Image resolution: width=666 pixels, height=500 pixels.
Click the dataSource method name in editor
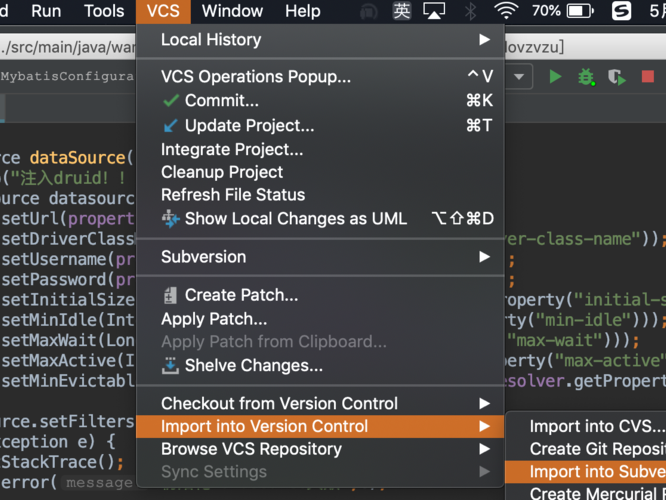coord(77,158)
